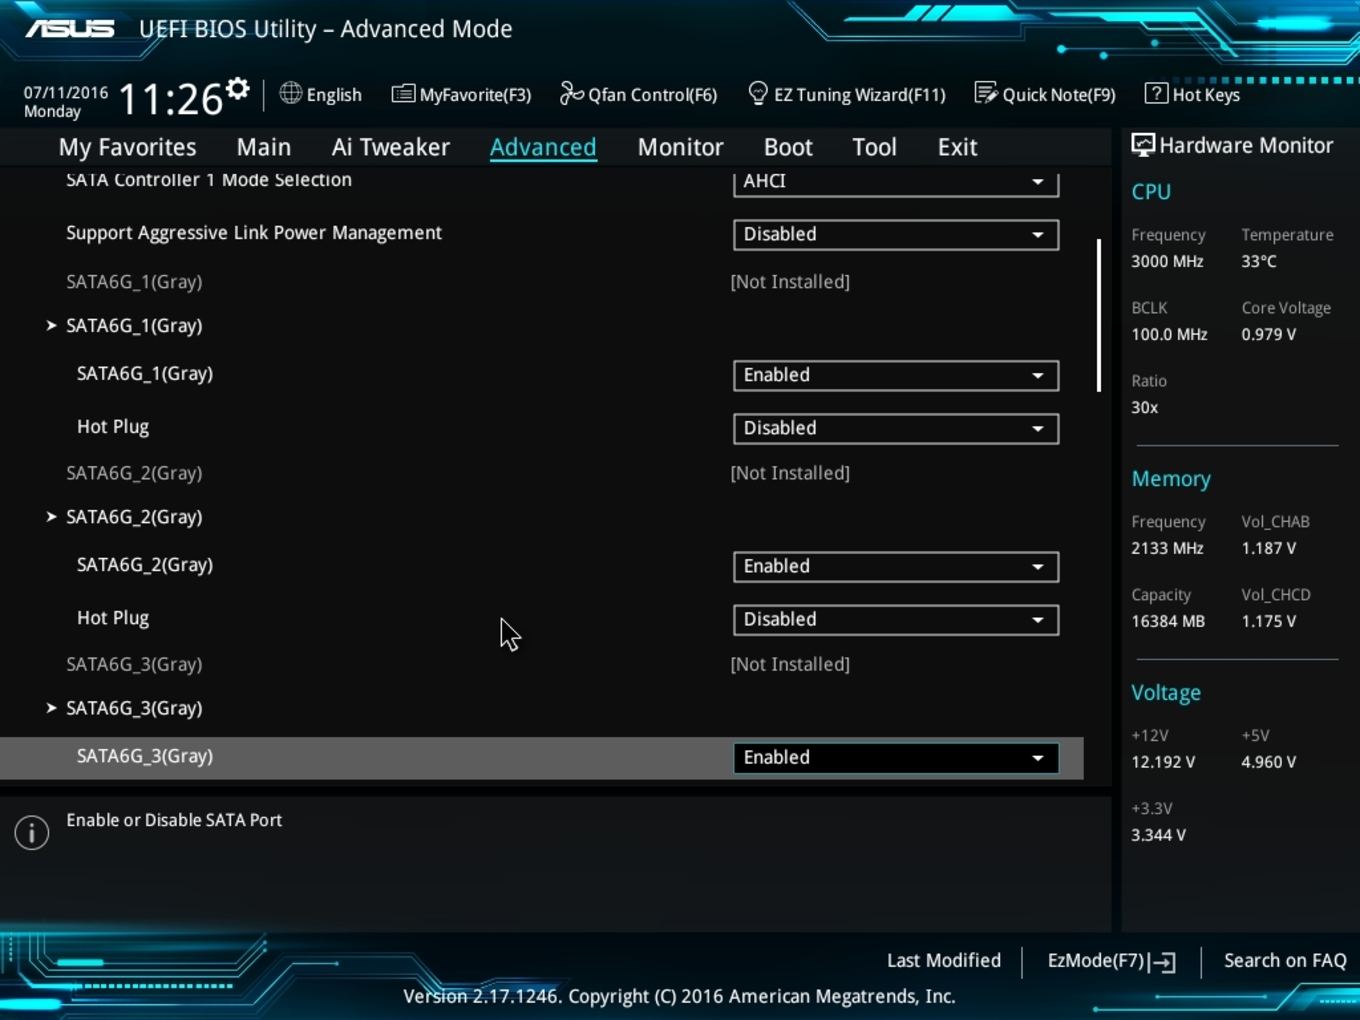Go to the Ai Tweaker tab

[x=391, y=147]
